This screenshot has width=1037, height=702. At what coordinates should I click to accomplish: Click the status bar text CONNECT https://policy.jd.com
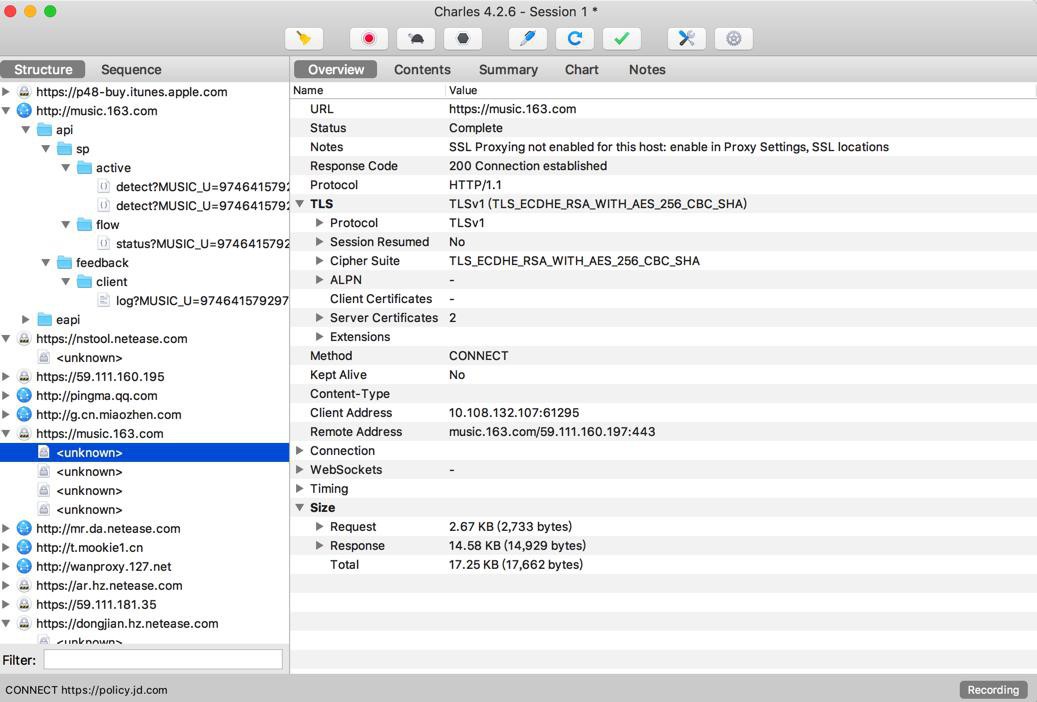point(86,689)
